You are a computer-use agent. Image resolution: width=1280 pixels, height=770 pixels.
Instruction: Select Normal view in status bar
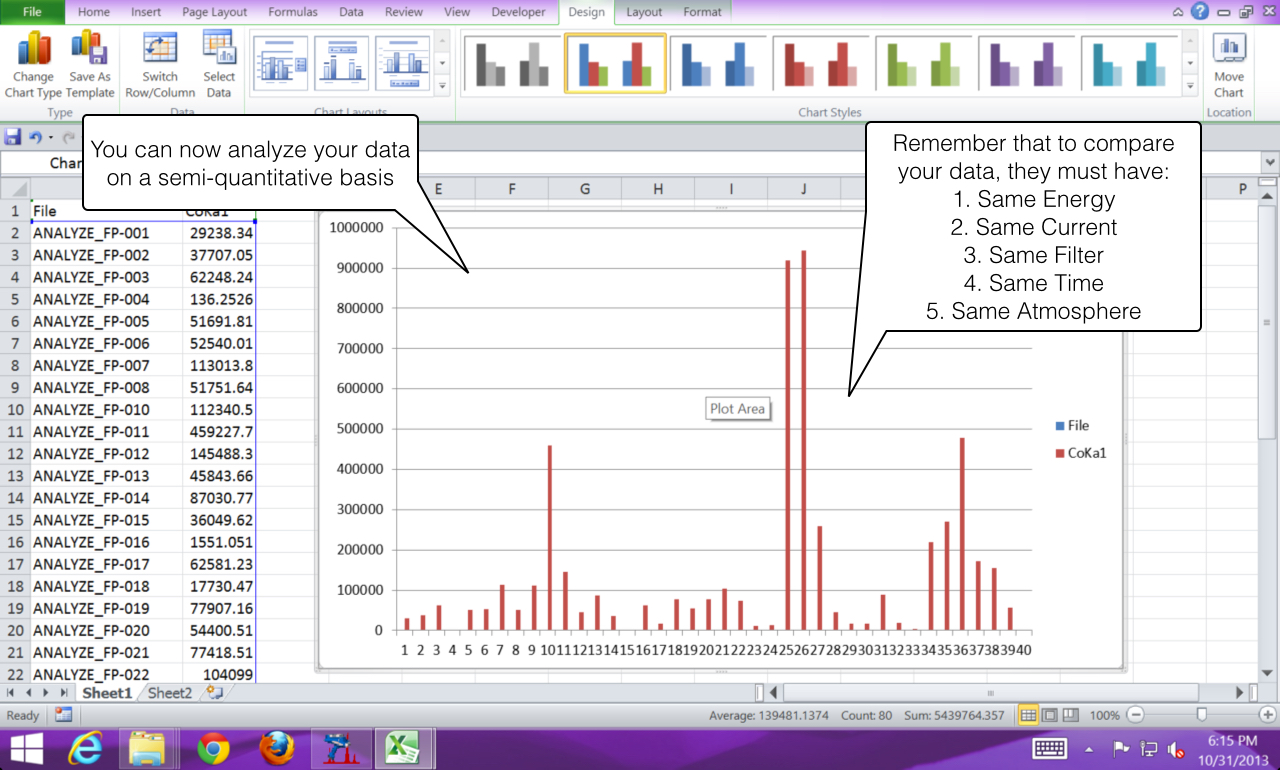pos(1028,715)
